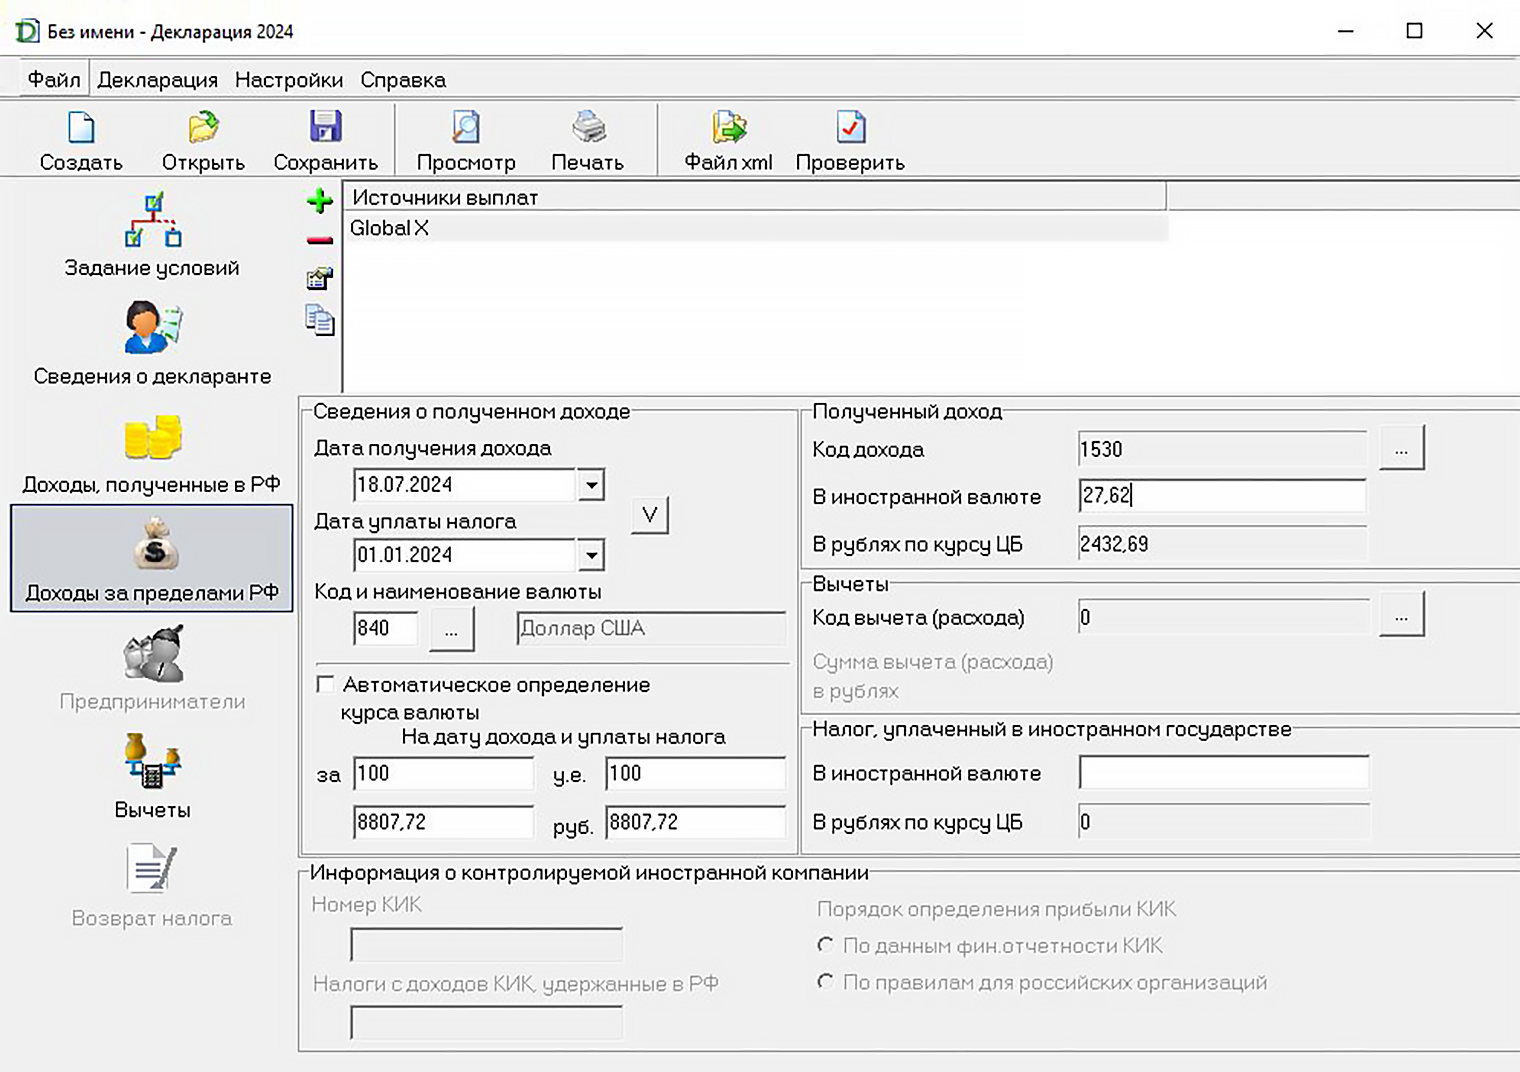
Task: Close the Декларация 2024 window
Action: coord(1484,31)
